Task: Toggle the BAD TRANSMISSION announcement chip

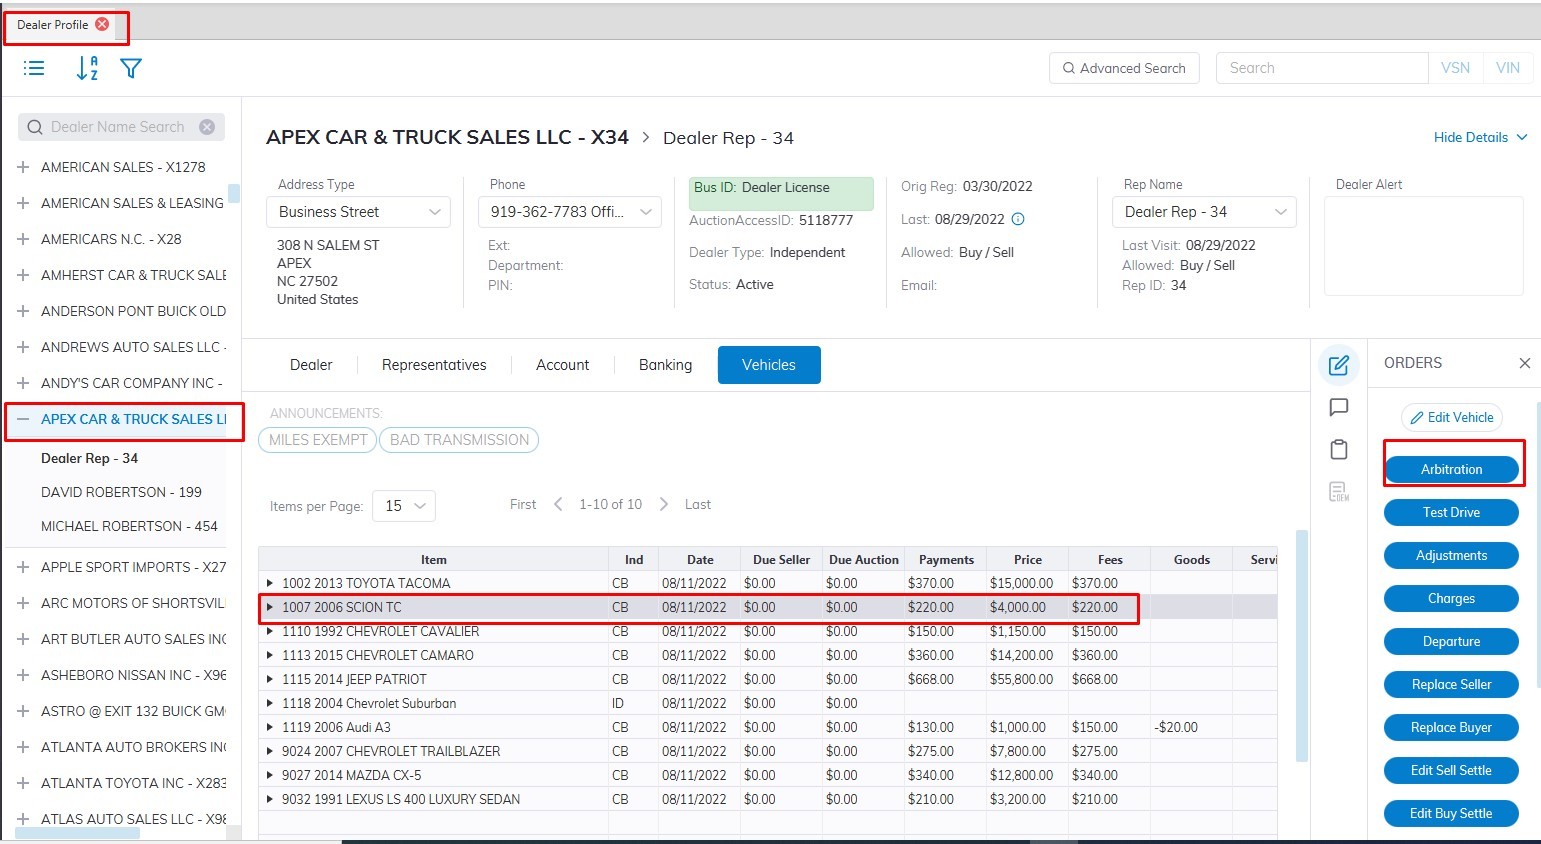Action: [459, 440]
